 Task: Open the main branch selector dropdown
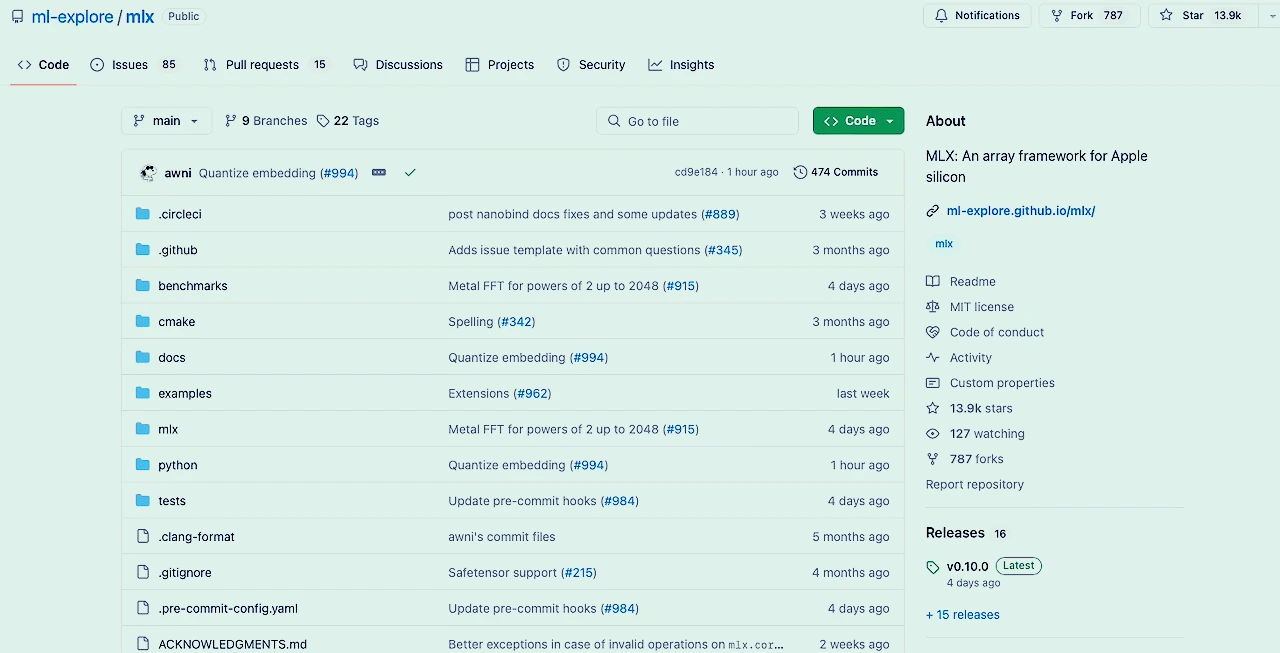click(166, 121)
